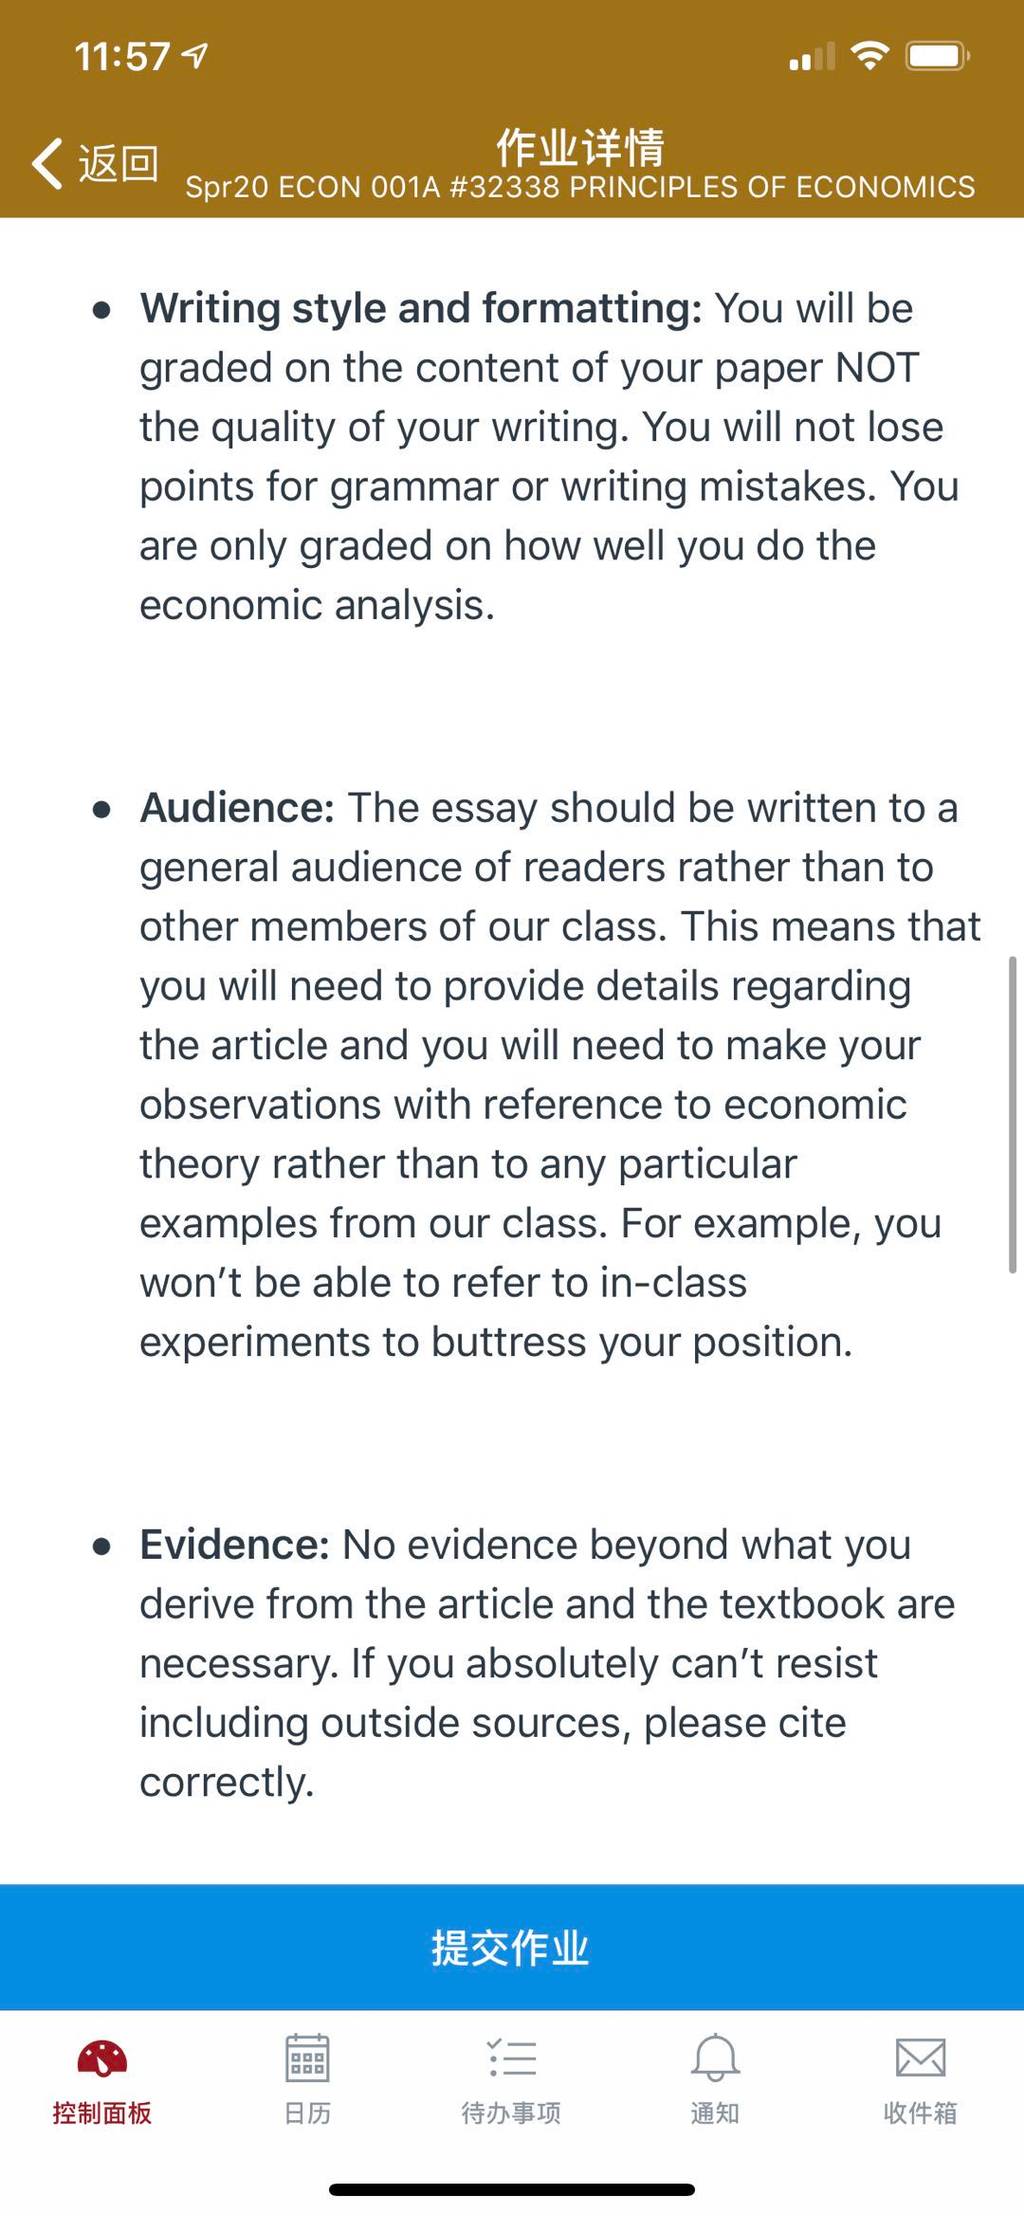Submit assignment with 提交作业 button

512,1947
